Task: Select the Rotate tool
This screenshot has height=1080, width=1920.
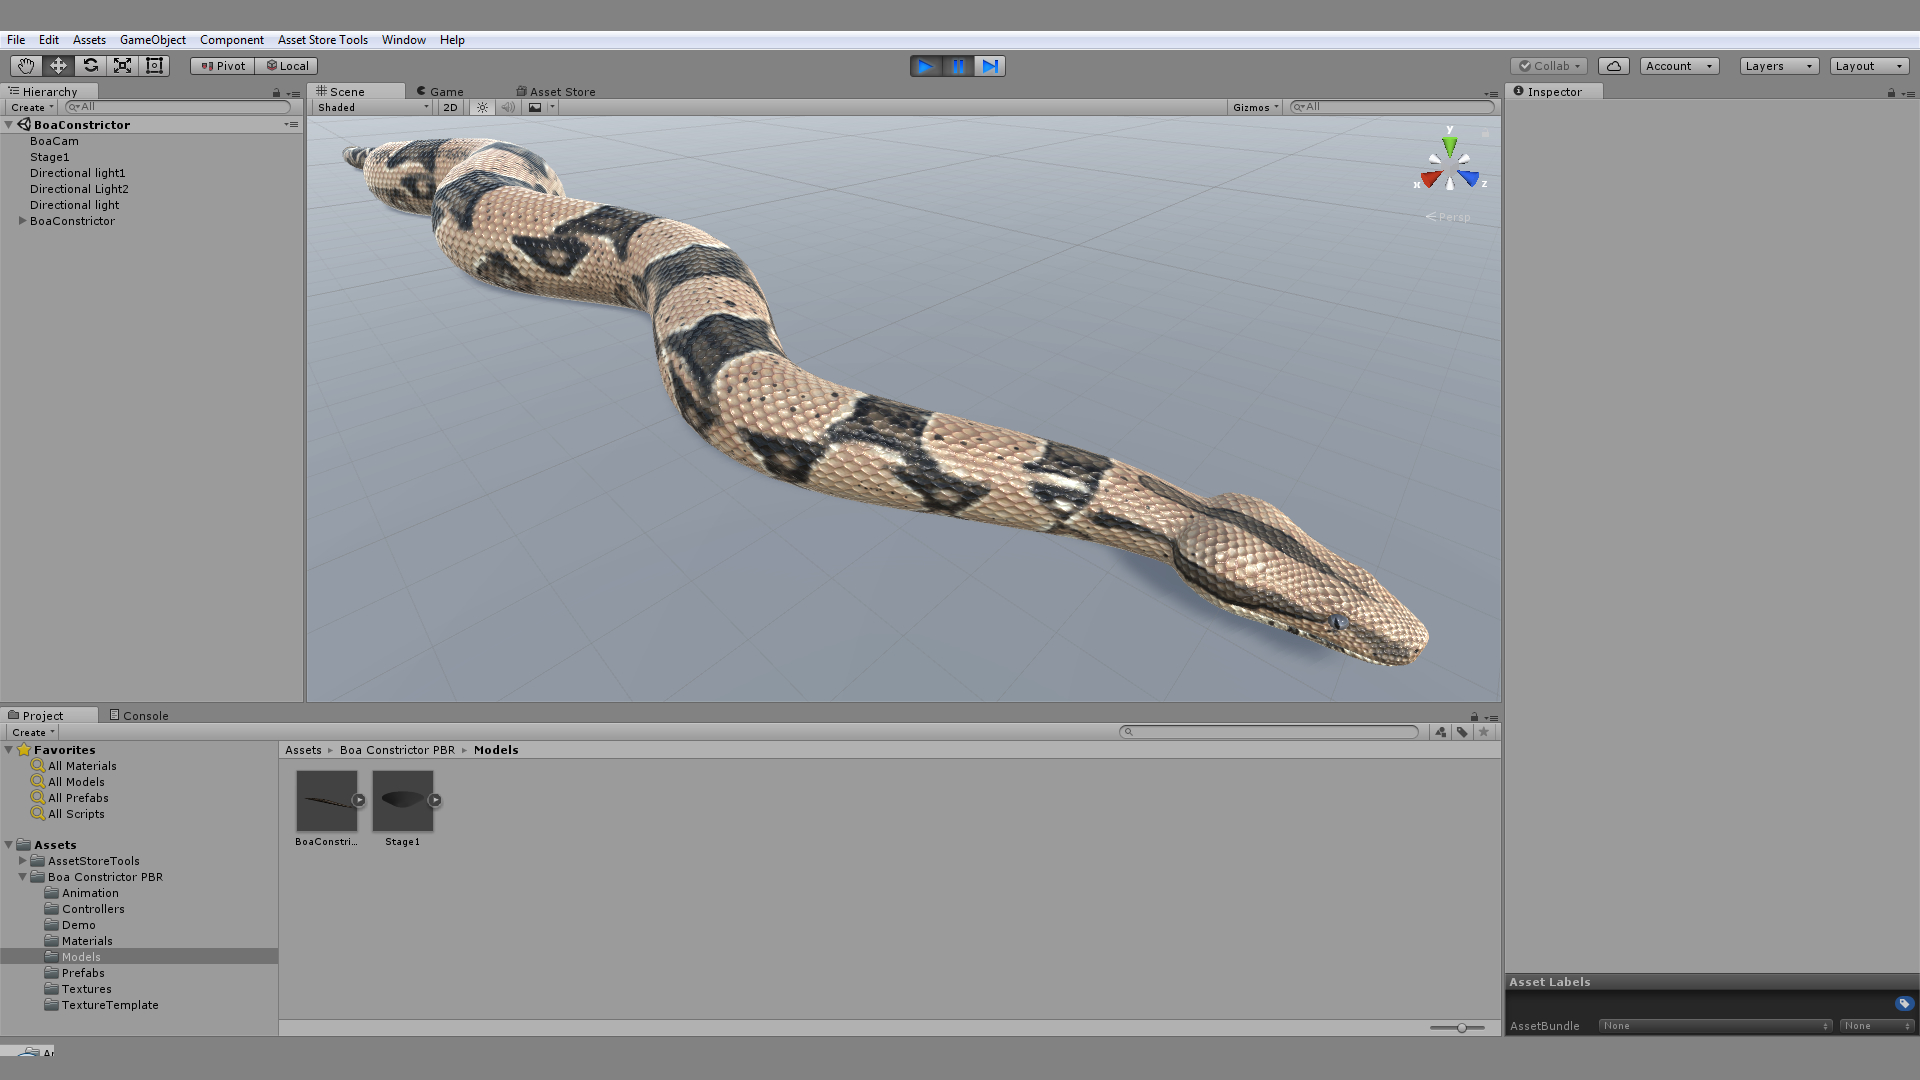Action: (x=90, y=66)
